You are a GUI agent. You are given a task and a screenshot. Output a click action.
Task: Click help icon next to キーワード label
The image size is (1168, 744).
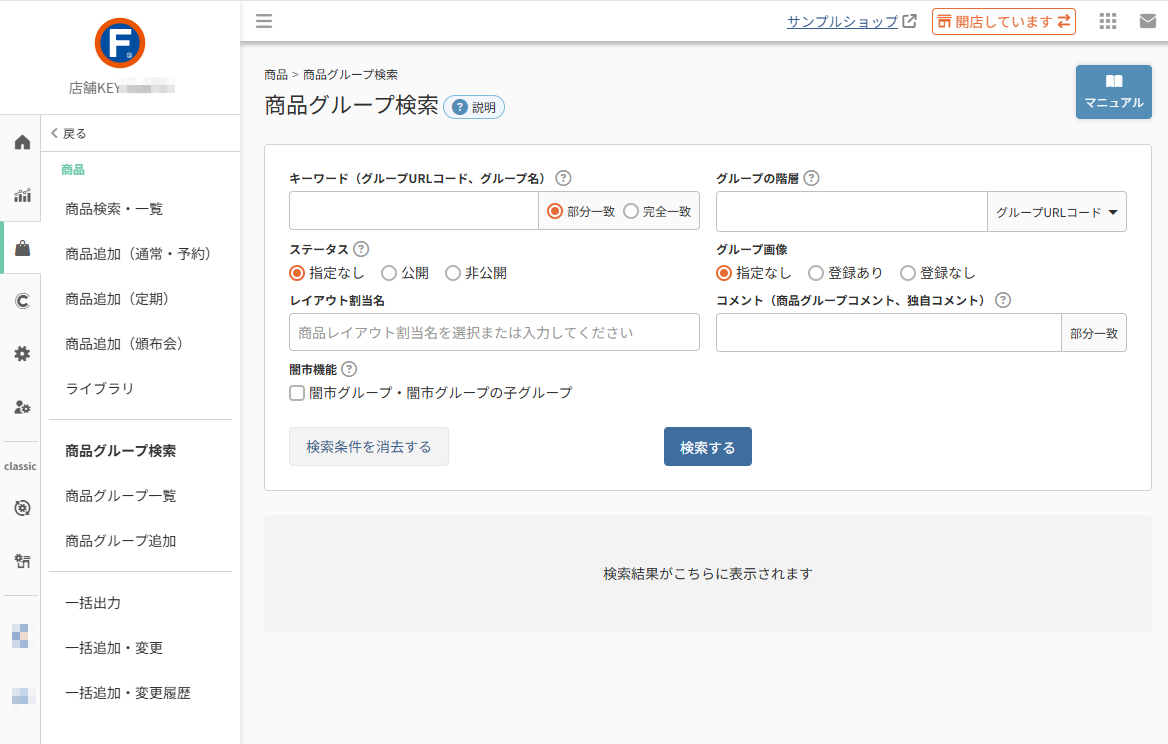point(564,178)
